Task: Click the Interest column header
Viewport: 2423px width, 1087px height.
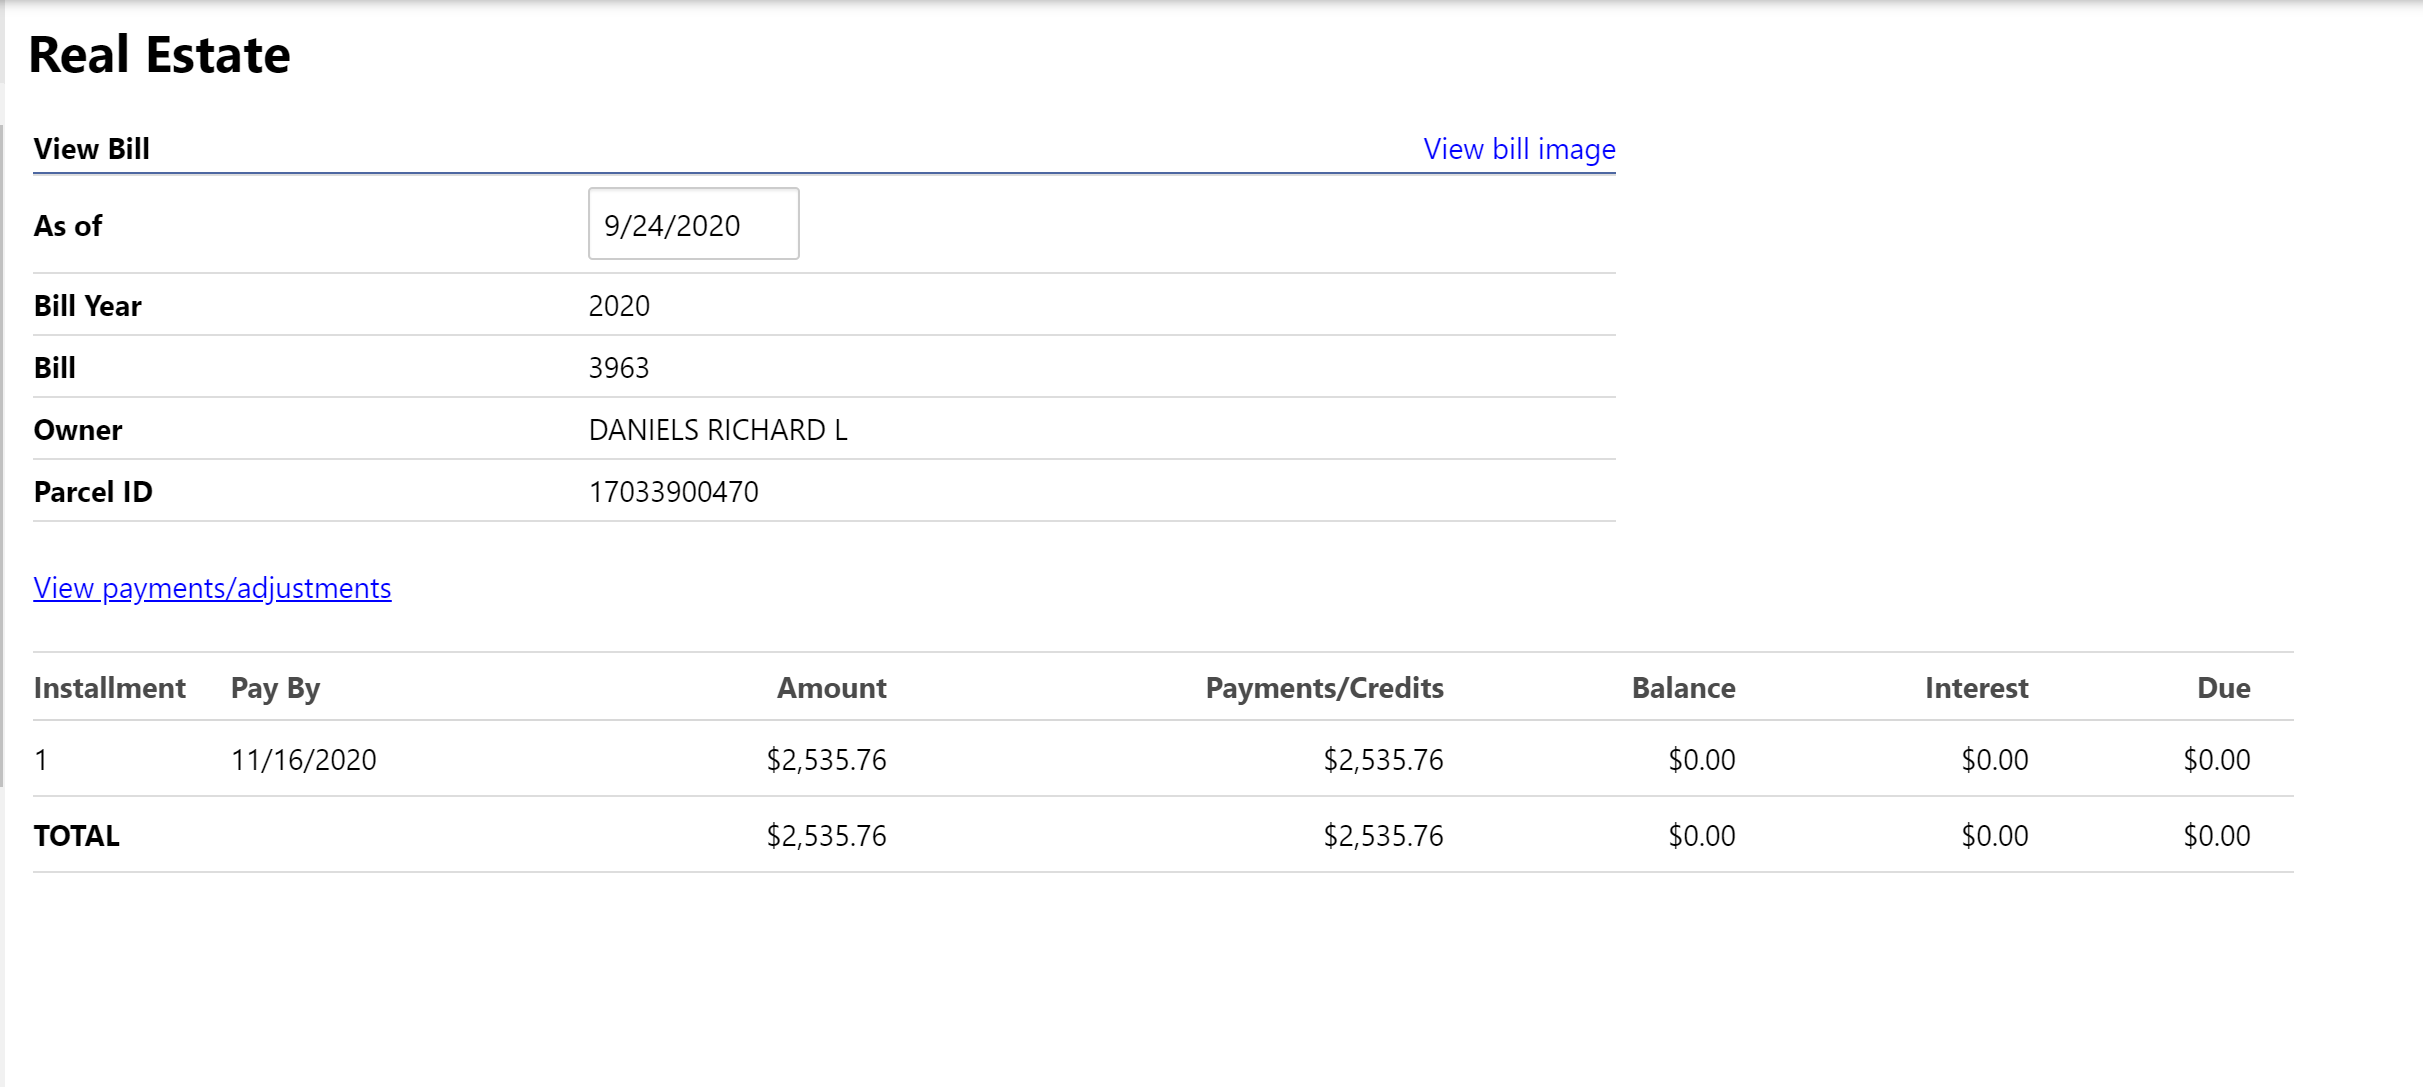Action: [1975, 688]
